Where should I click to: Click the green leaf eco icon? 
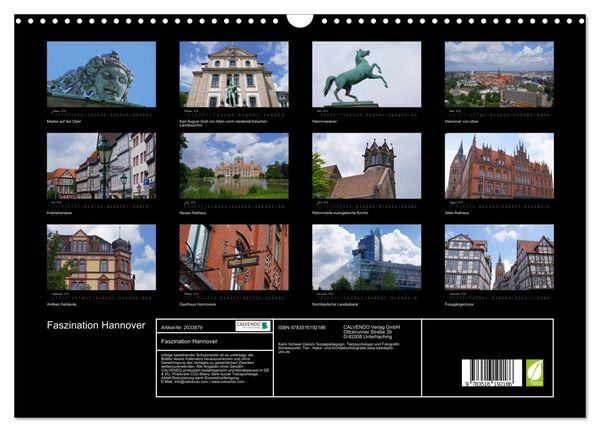click(535, 372)
